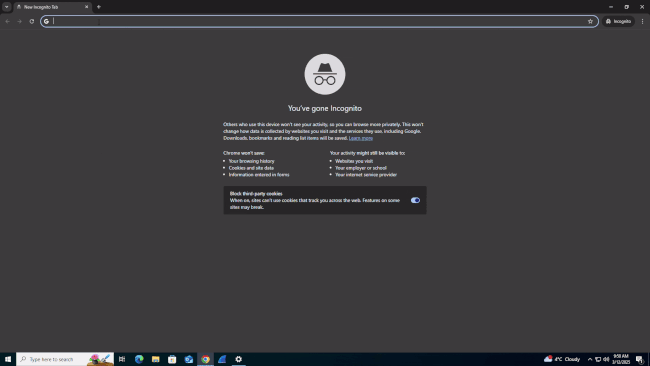Click 'Information entered in forms' list item
Viewport: 650px width, 366px height.
click(x=259, y=175)
